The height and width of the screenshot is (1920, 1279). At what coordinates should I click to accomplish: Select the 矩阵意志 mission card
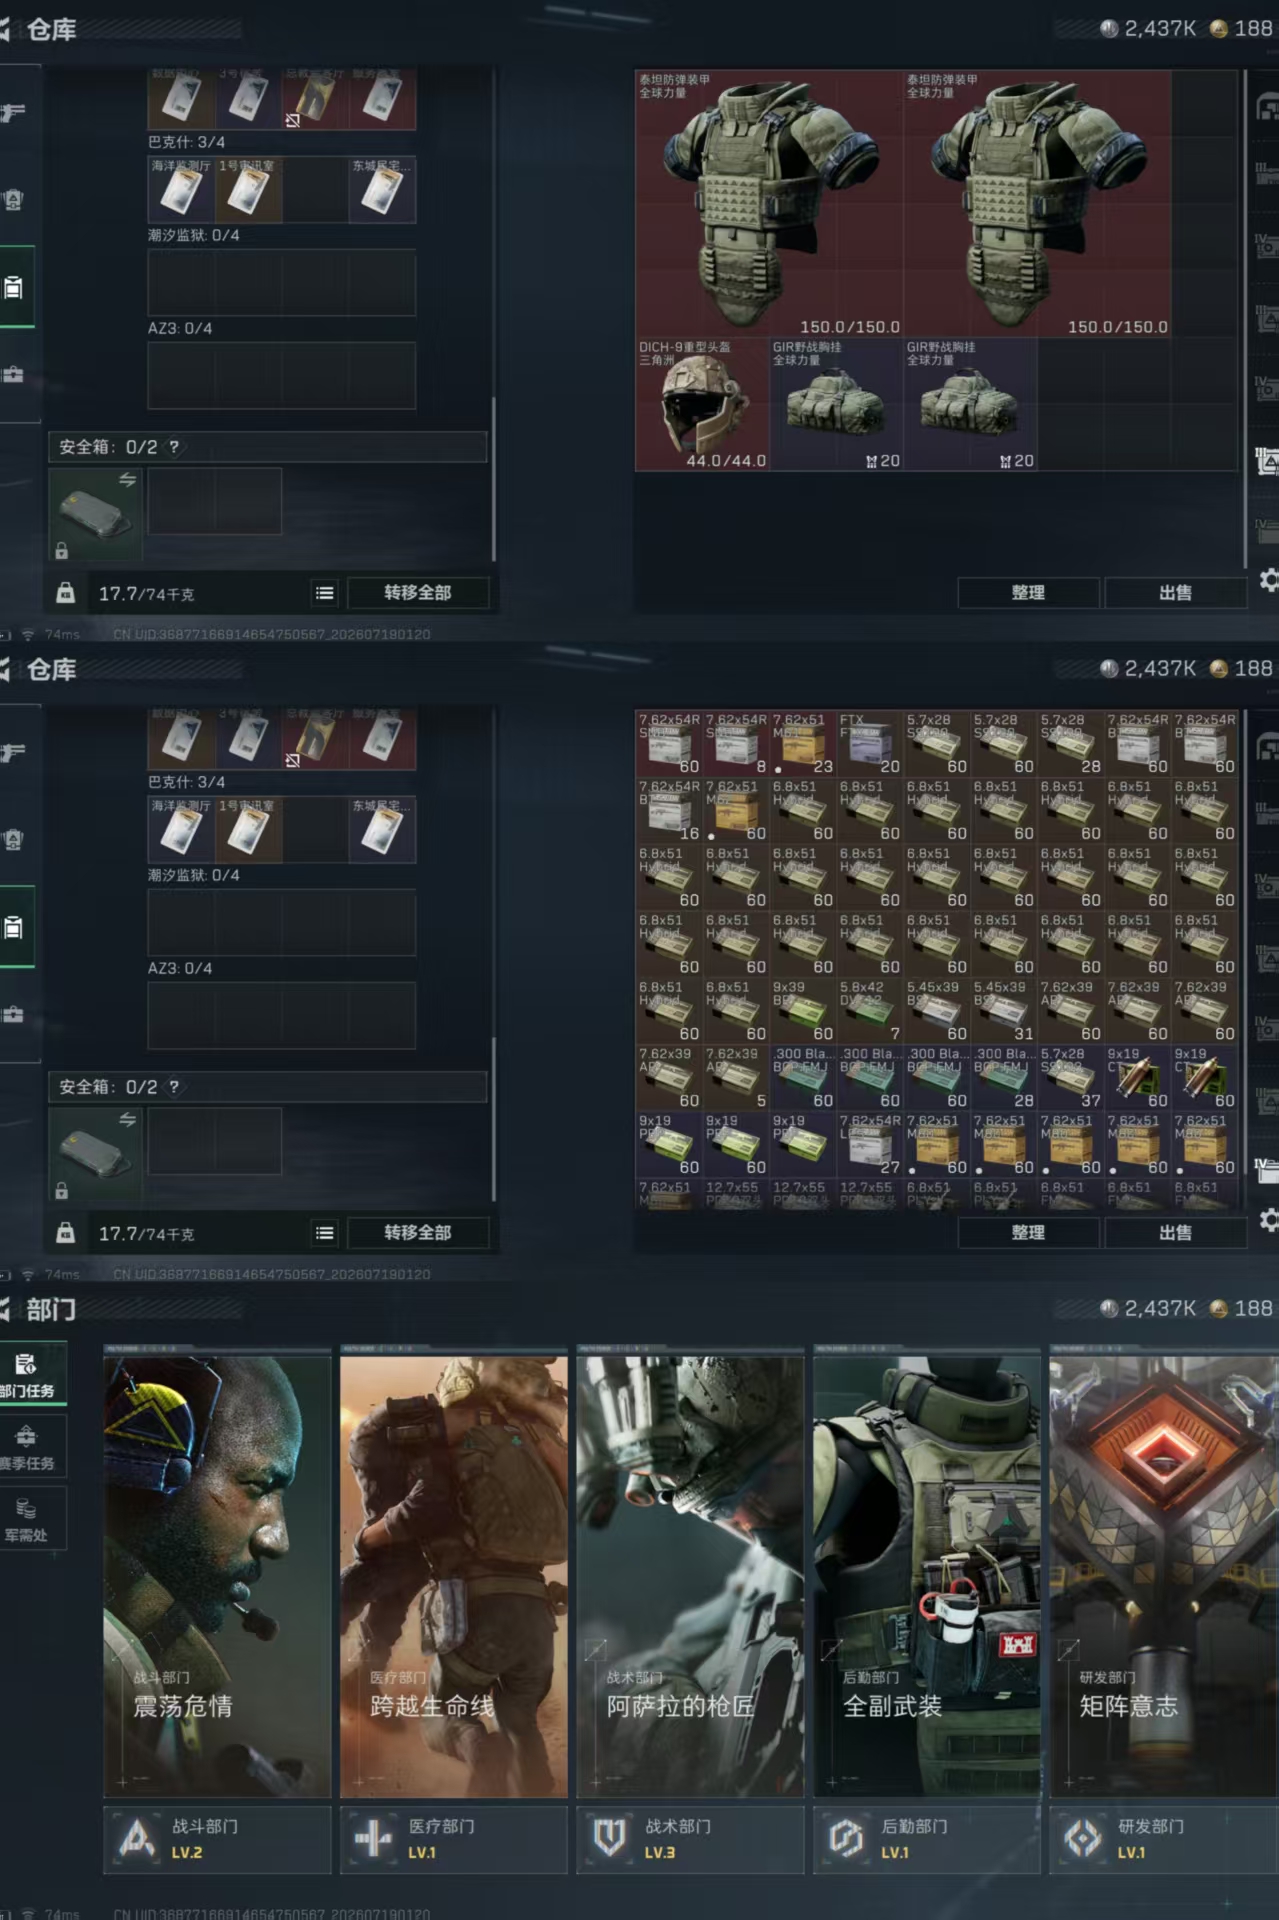[x=1164, y=1576]
